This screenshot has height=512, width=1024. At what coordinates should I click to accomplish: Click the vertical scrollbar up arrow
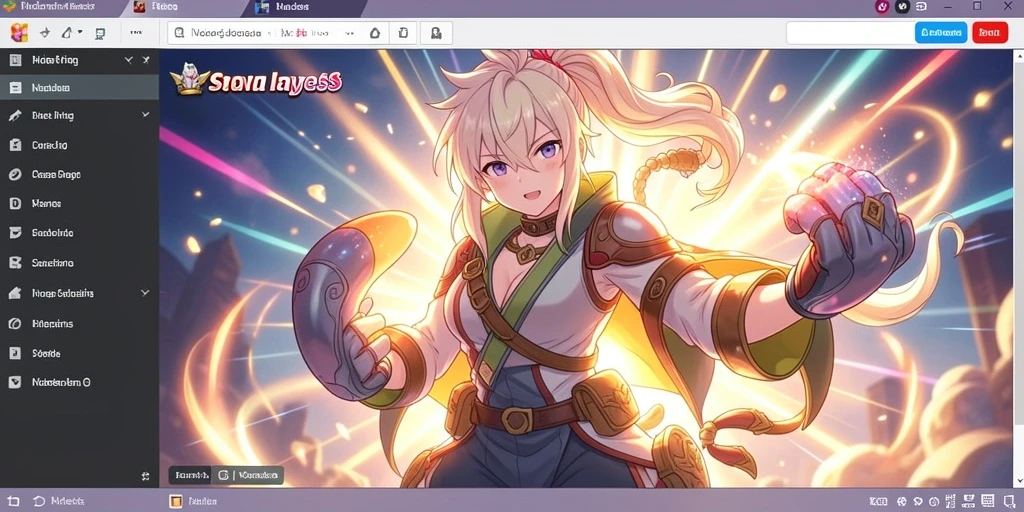[1019, 58]
